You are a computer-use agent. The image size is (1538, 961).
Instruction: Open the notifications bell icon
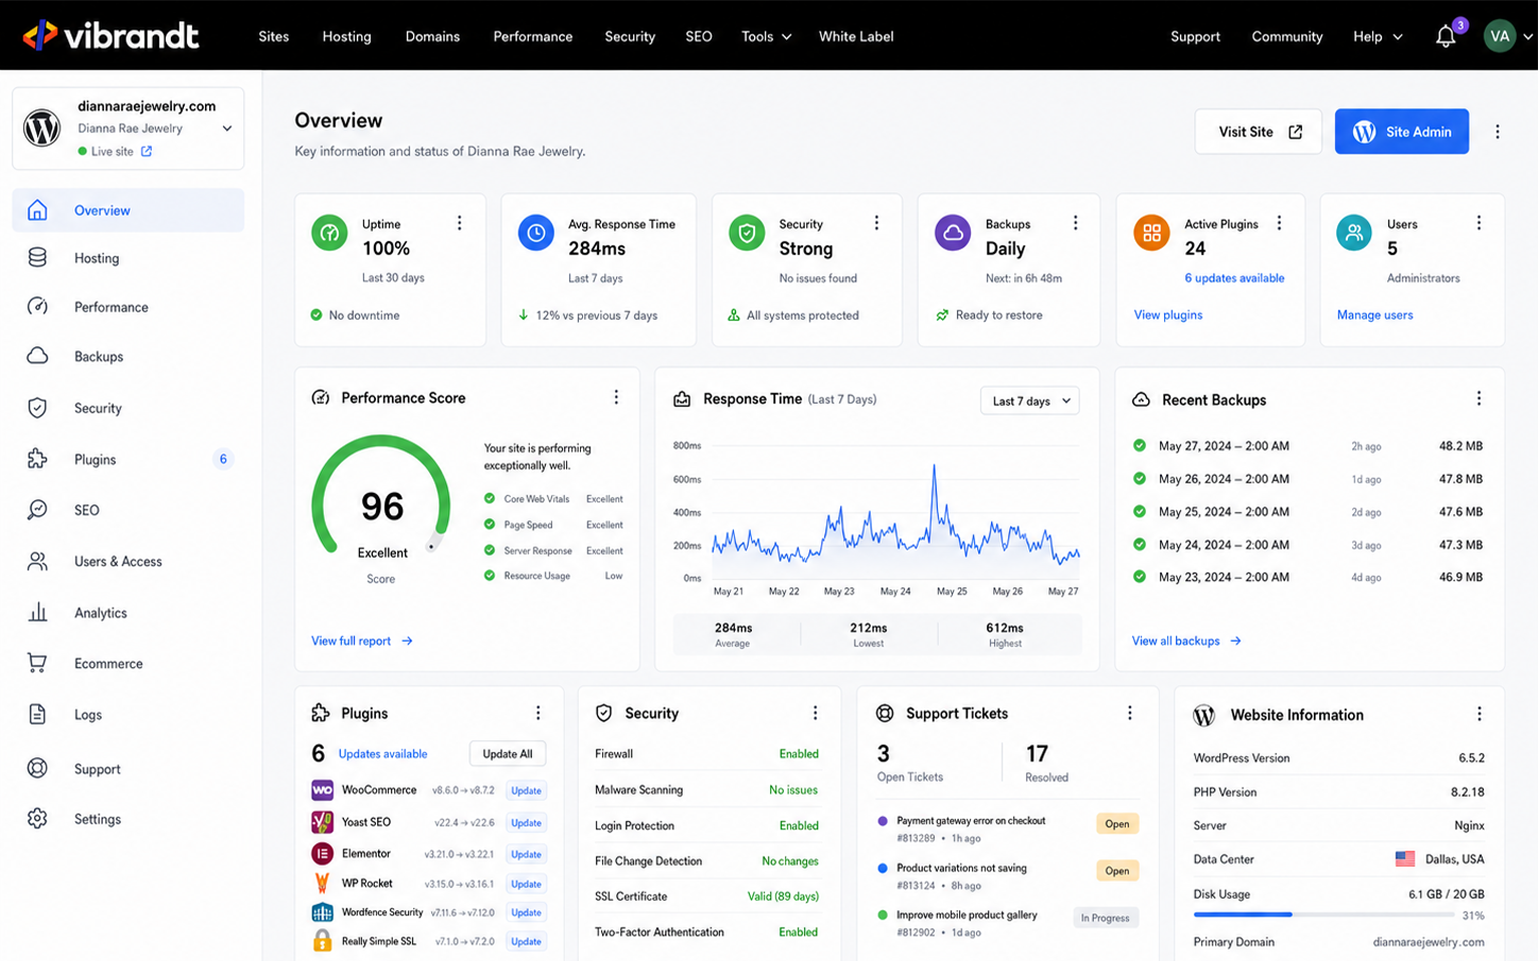pos(1445,37)
